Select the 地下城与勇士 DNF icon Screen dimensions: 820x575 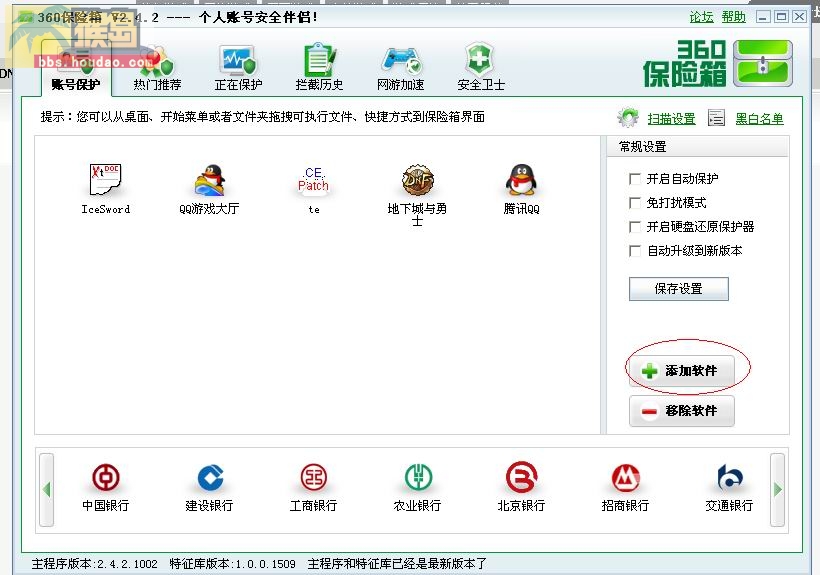417,179
